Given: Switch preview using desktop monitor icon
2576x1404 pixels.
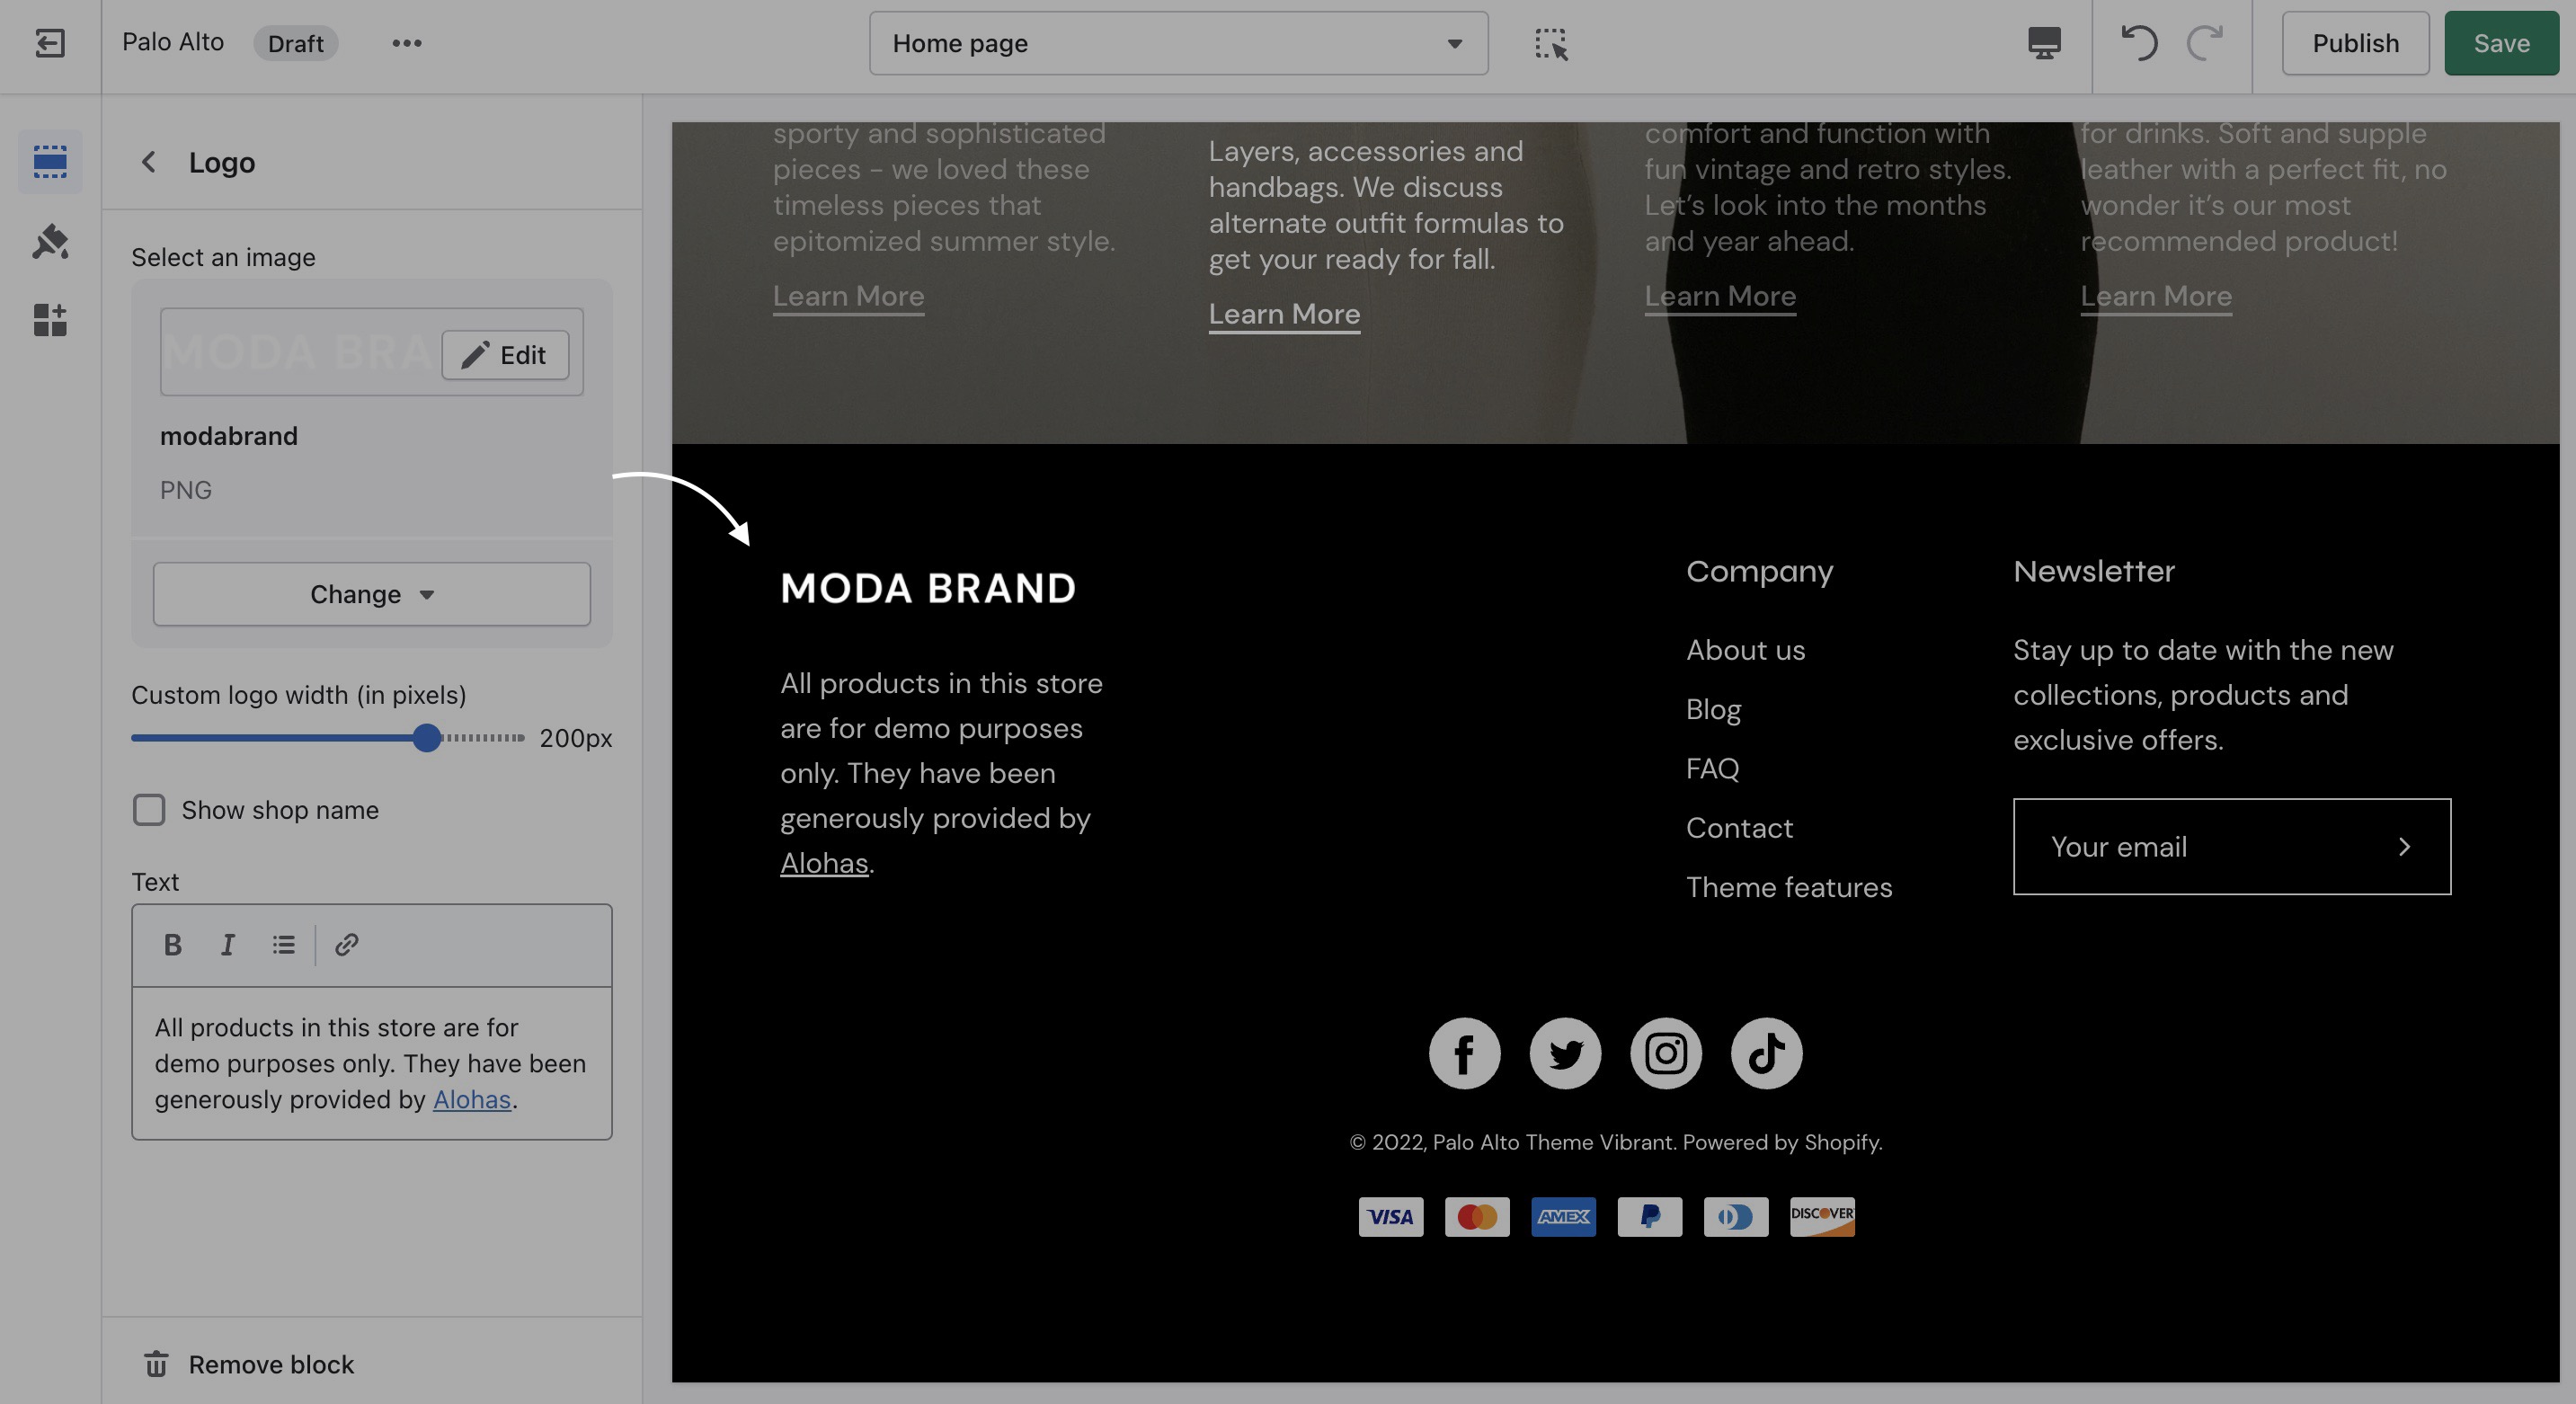Looking at the screenshot, I should pyautogui.click(x=2043, y=43).
